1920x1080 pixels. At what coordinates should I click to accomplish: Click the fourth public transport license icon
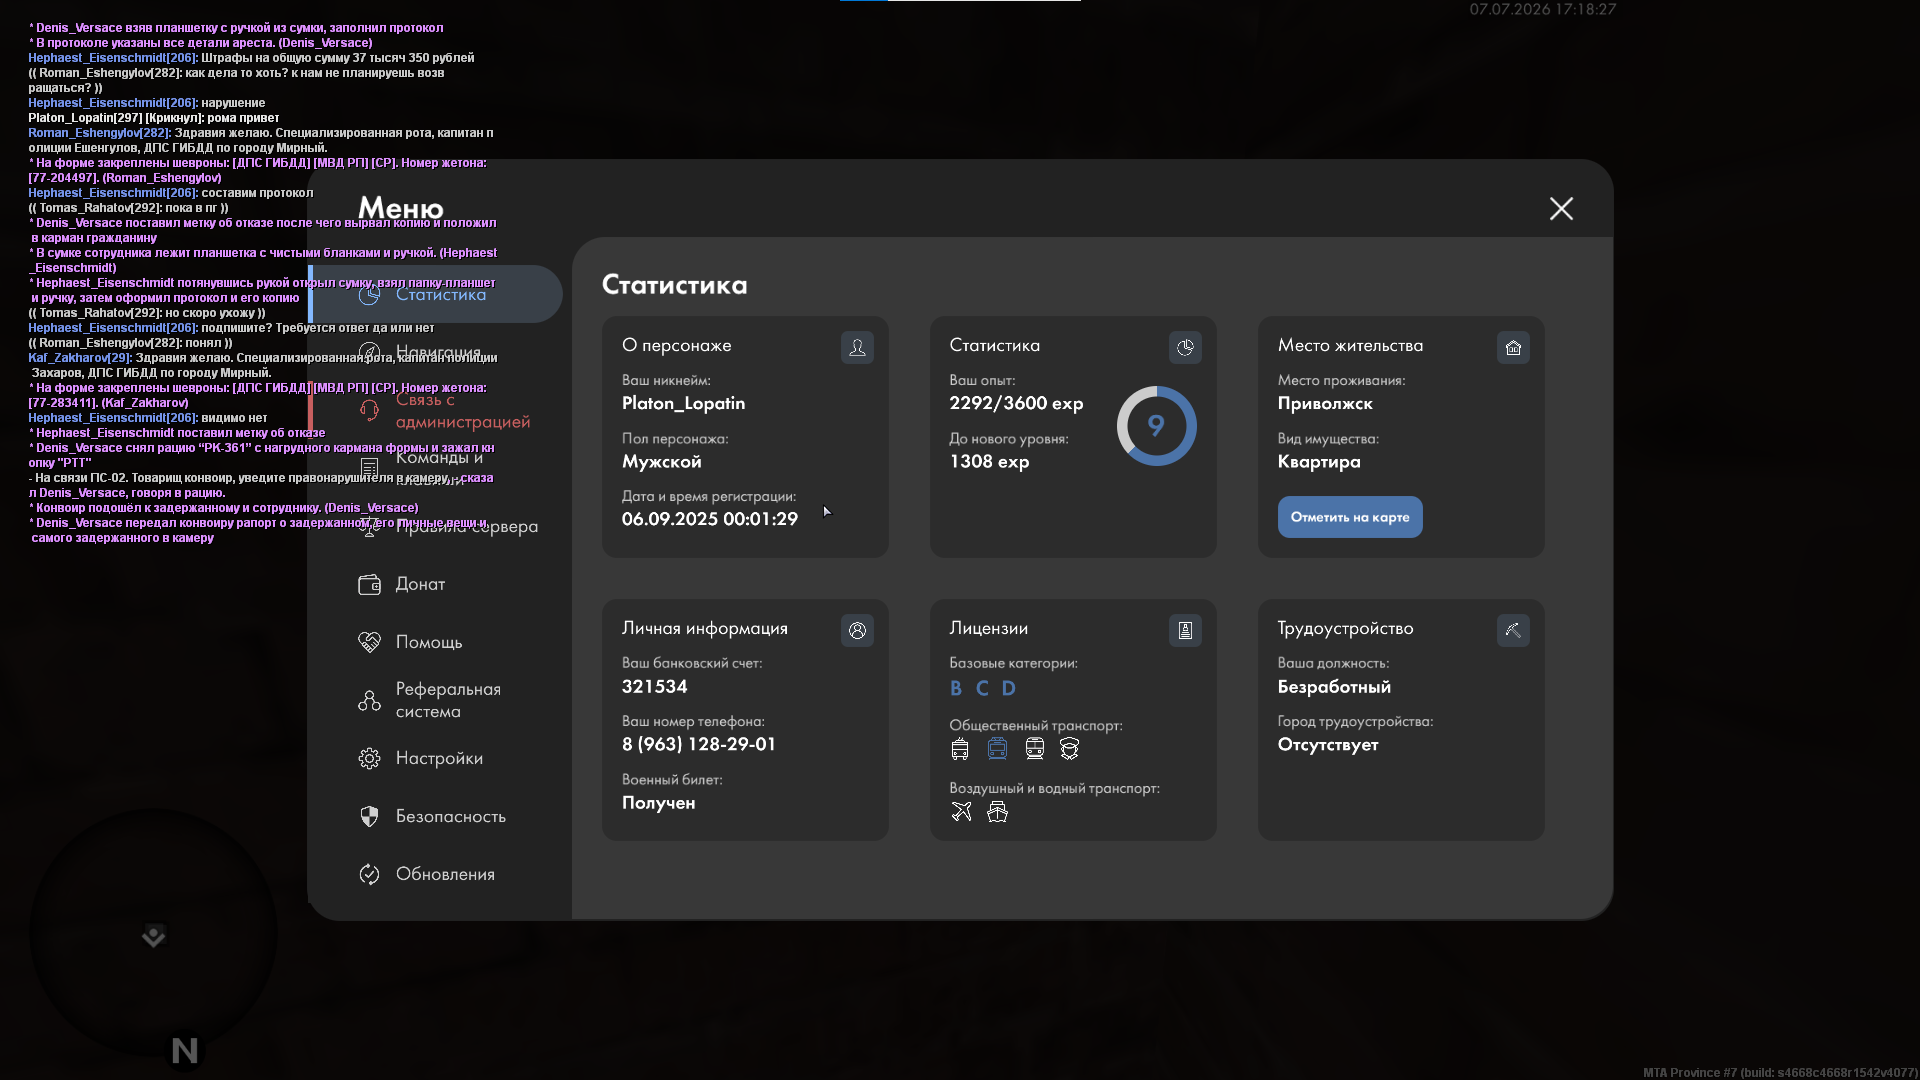coord(1070,749)
